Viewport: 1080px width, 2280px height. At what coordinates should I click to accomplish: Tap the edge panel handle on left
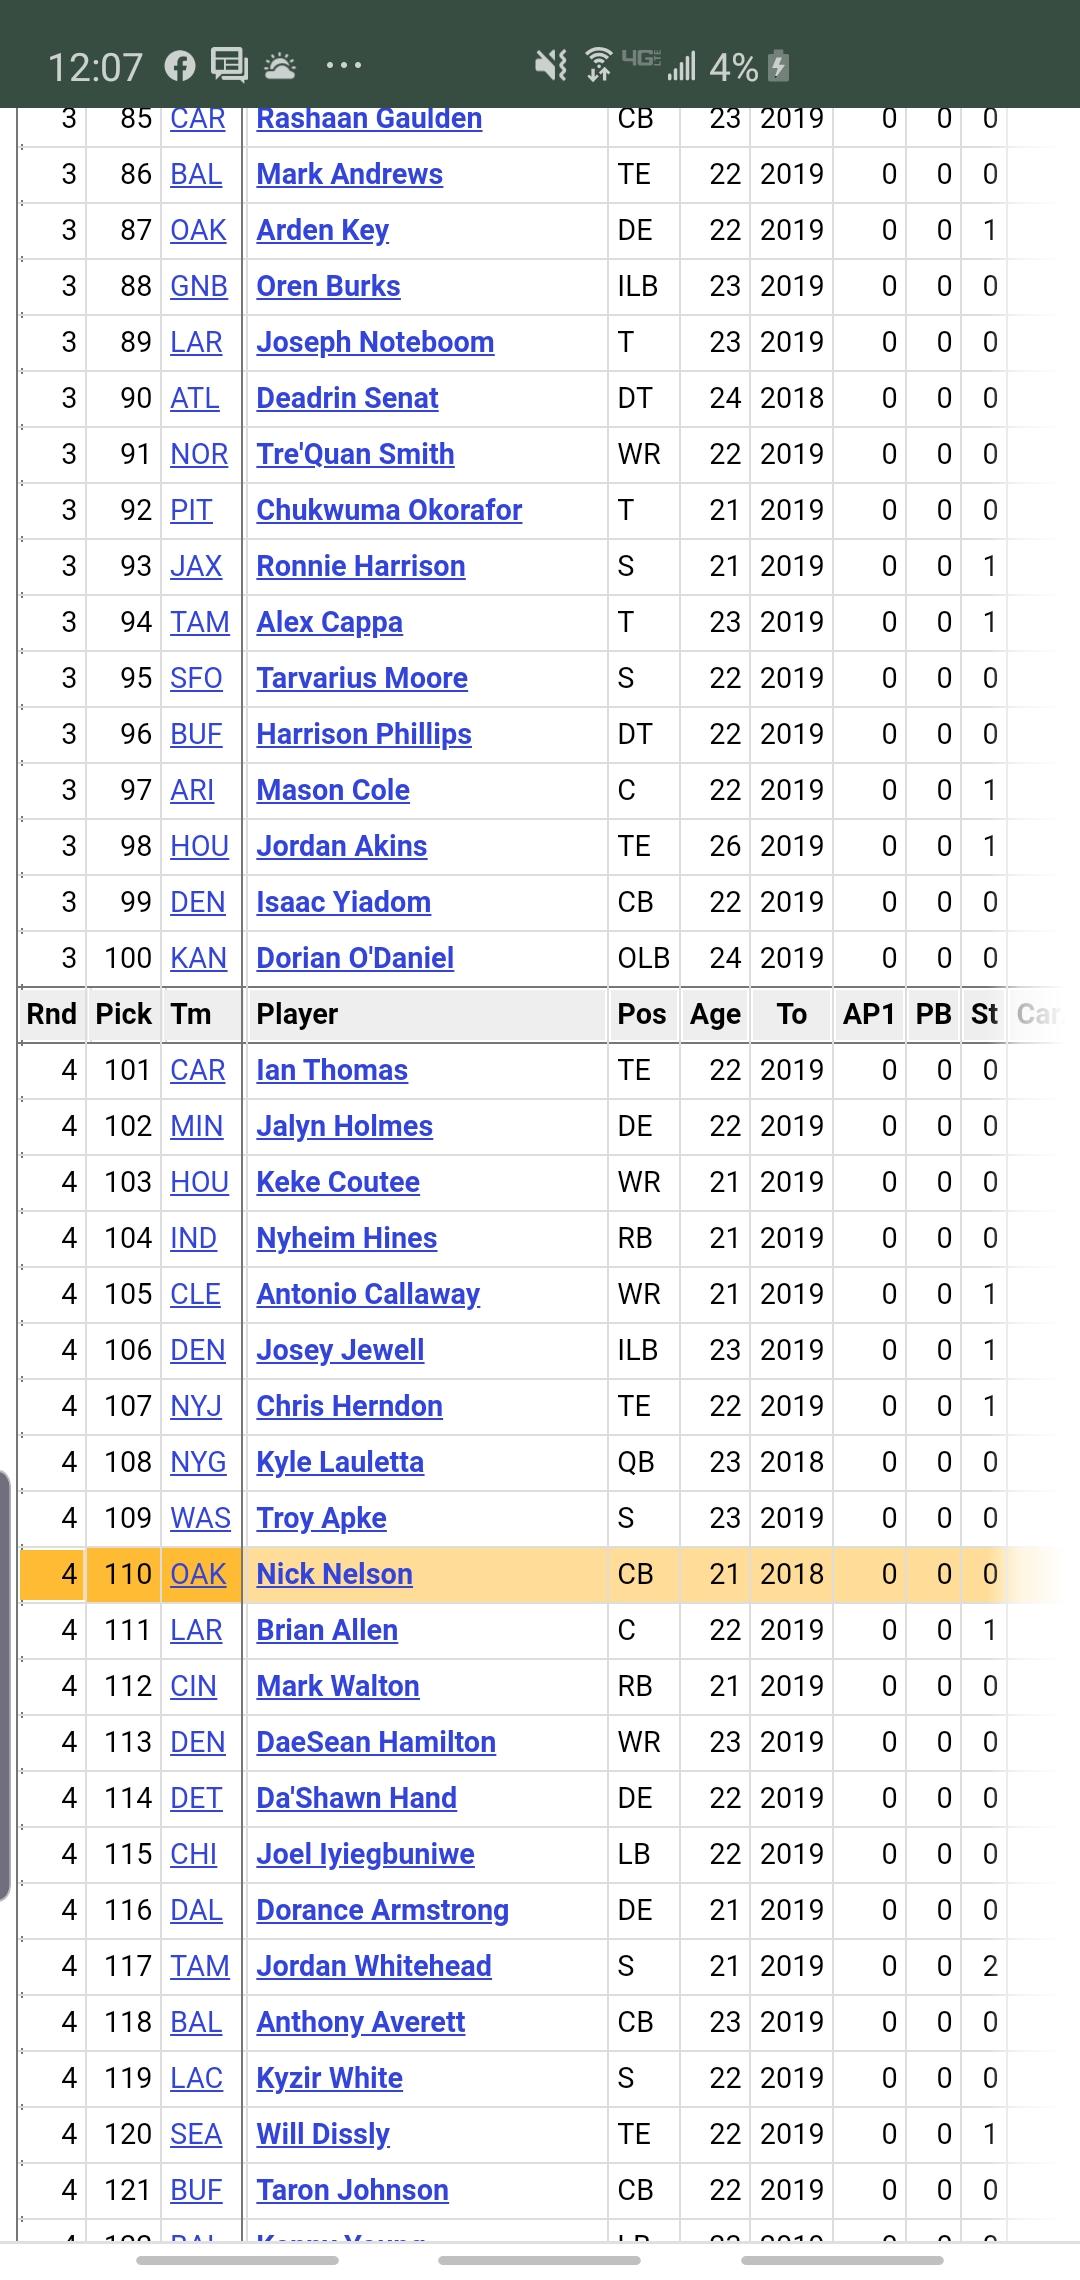[x=5, y=1684]
